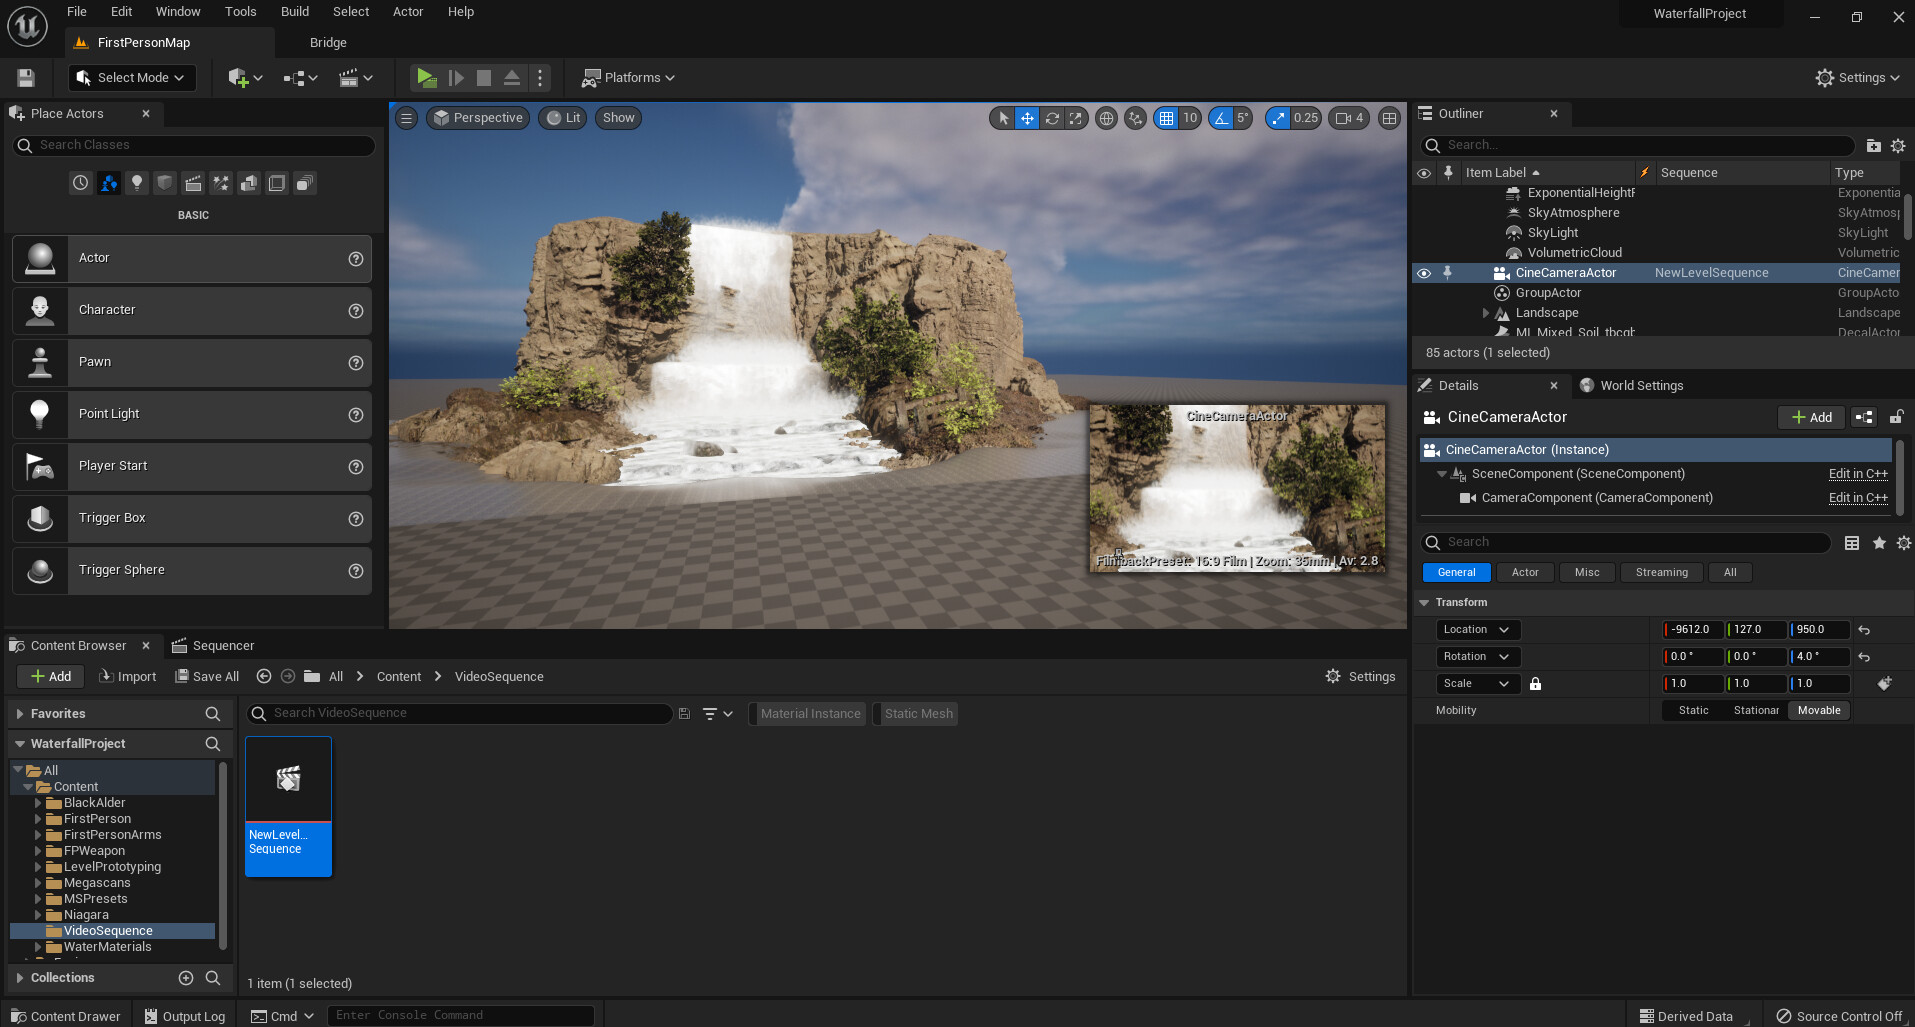
Task: Toggle rotation snapping angle icon
Action: tap(1221, 118)
